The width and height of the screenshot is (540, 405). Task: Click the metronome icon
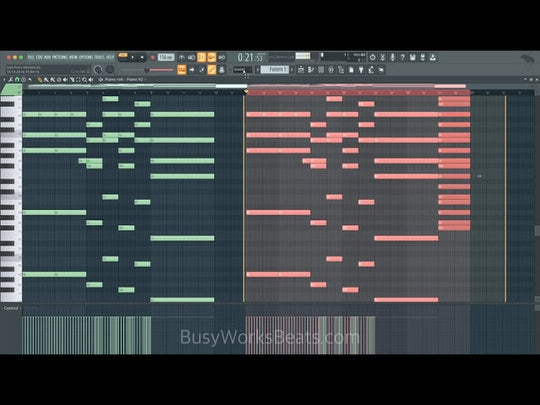(x=181, y=57)
